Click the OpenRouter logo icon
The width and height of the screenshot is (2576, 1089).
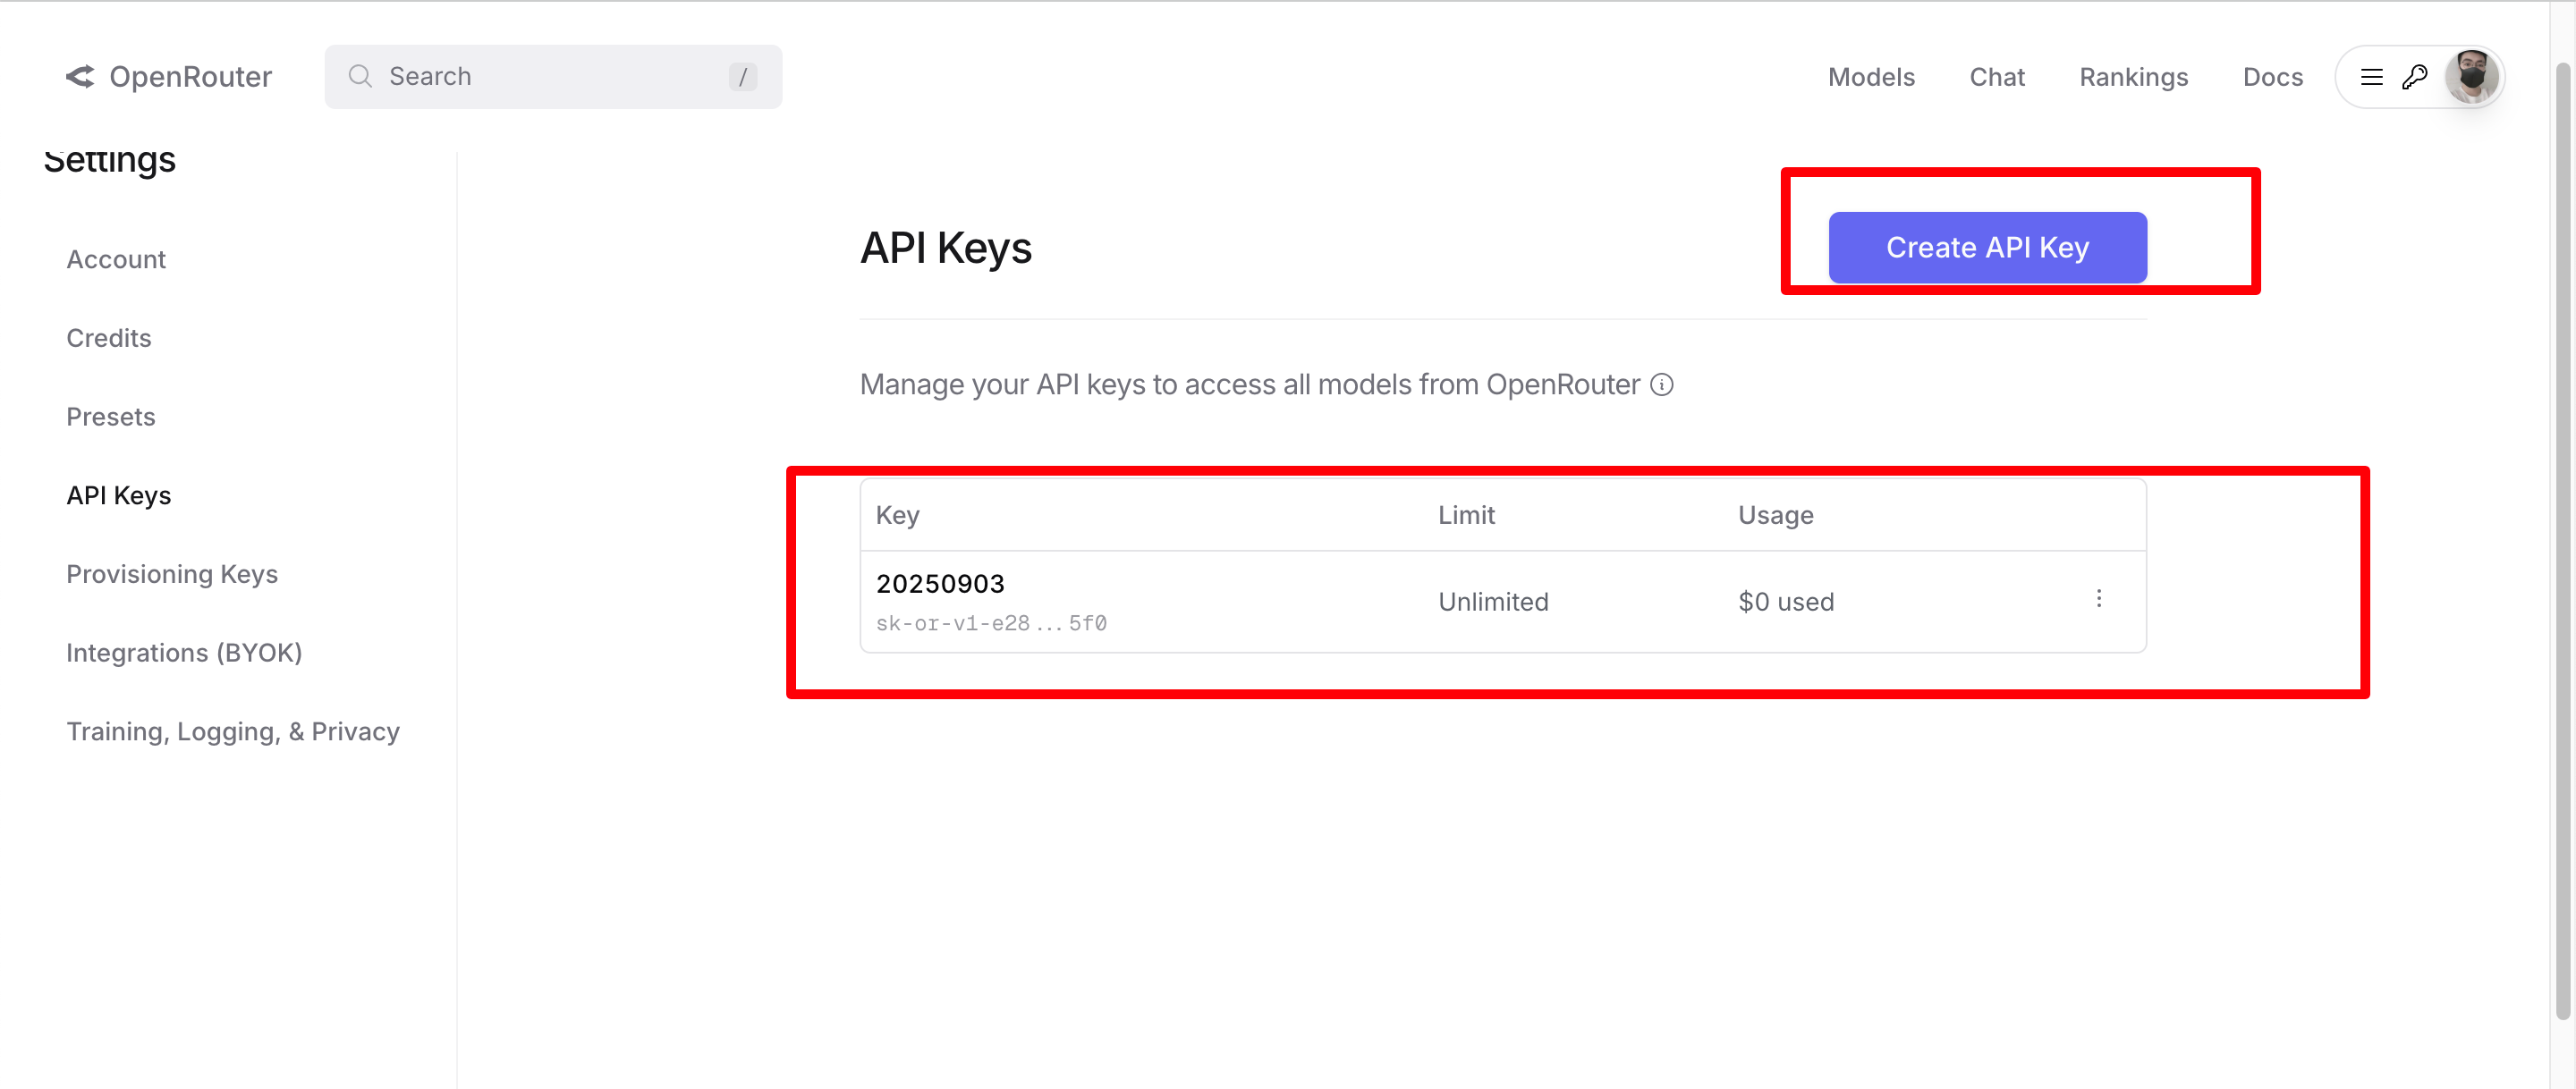pos(80,77)
